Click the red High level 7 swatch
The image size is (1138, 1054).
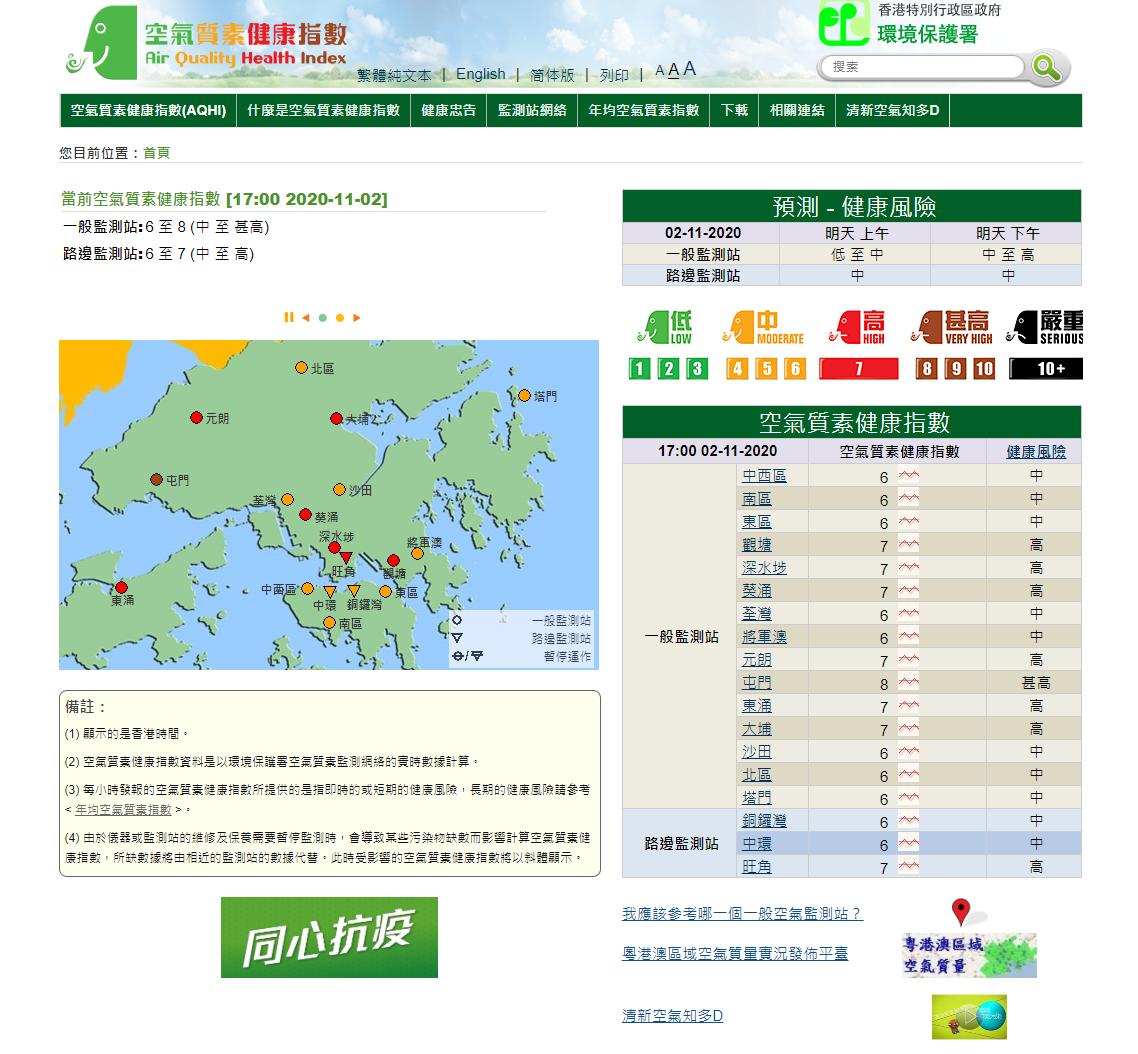pyautogui.click(x=858, y=369)
